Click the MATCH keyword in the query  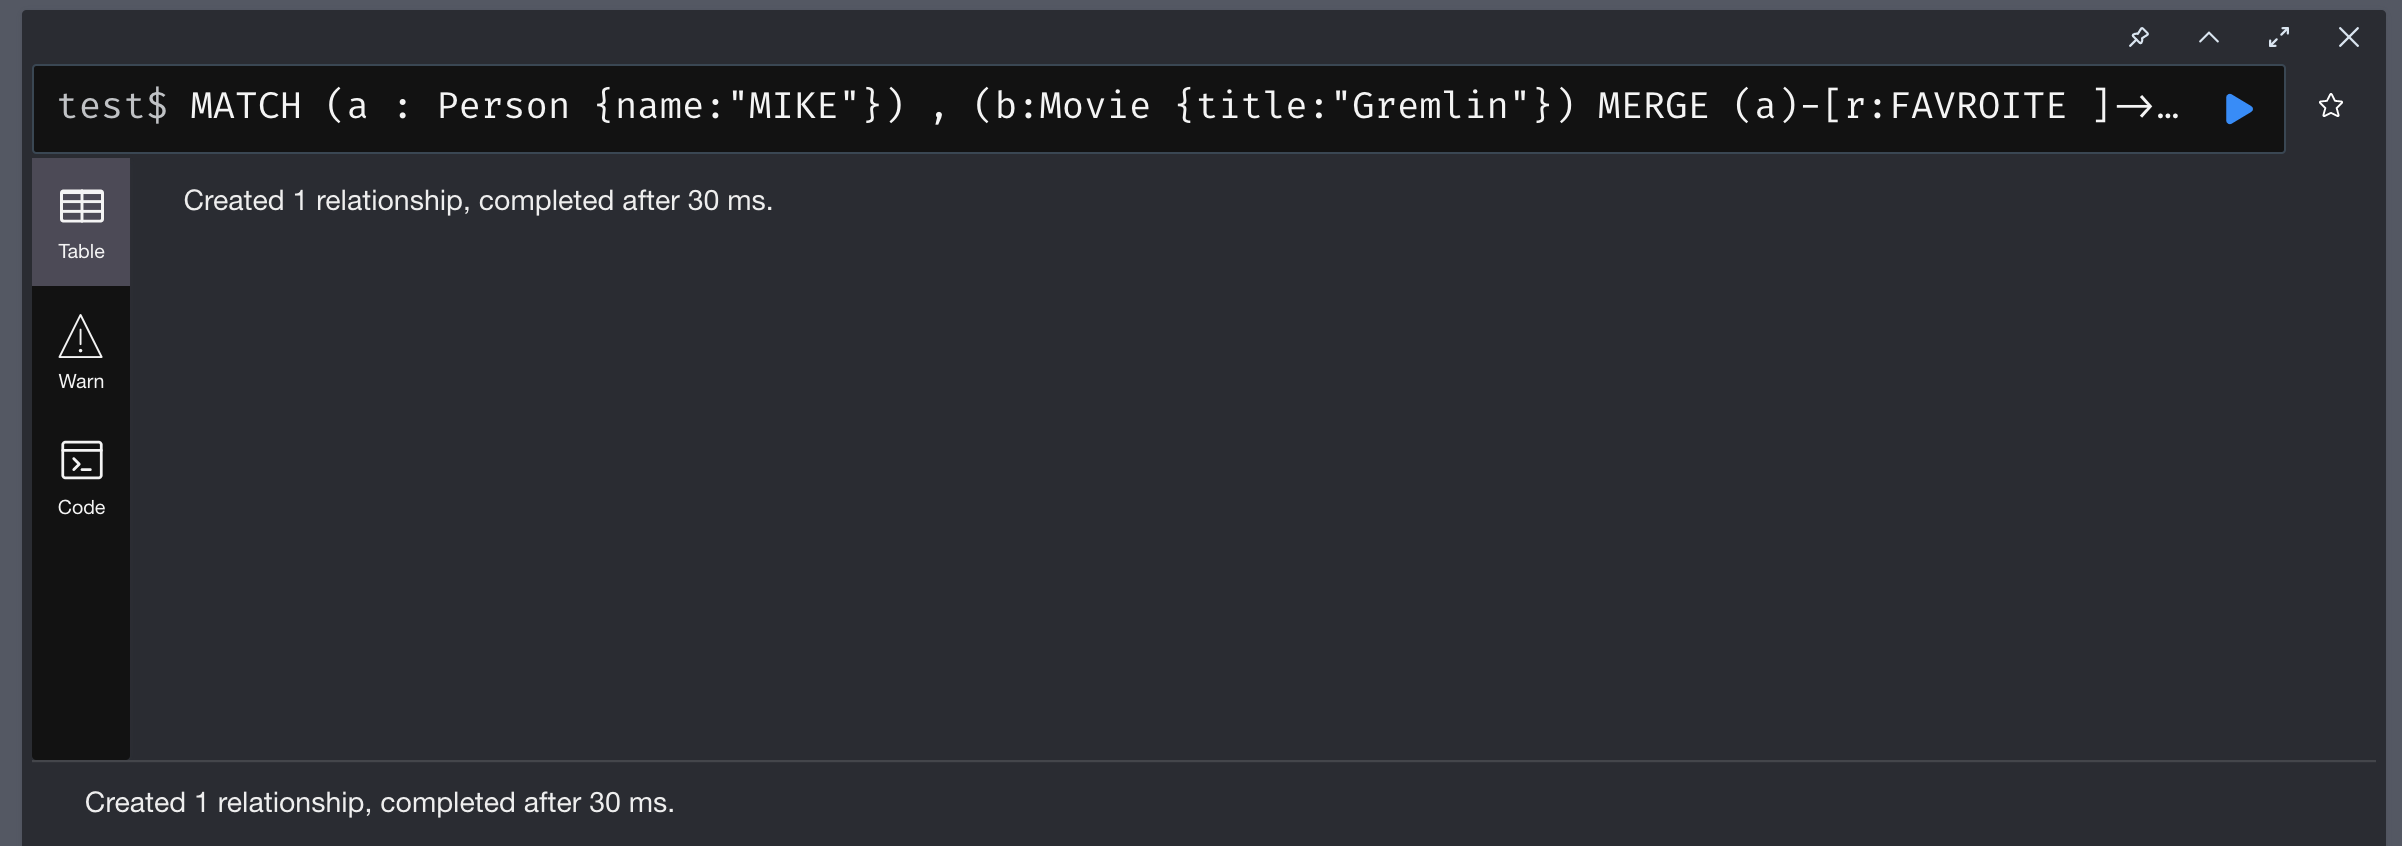coord(246,106)
